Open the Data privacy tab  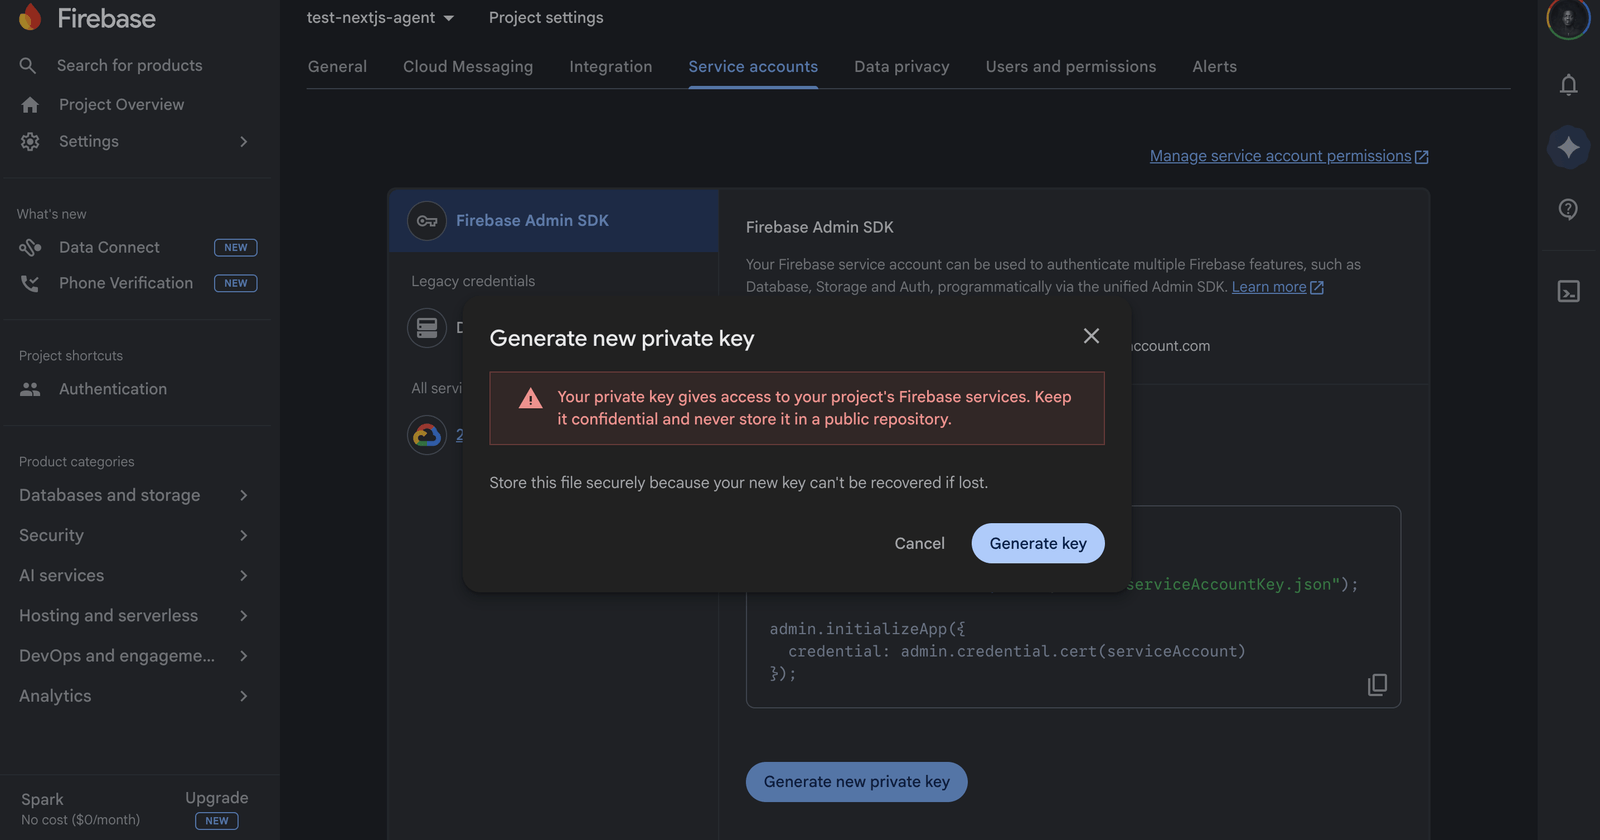[x=902, y=66]
